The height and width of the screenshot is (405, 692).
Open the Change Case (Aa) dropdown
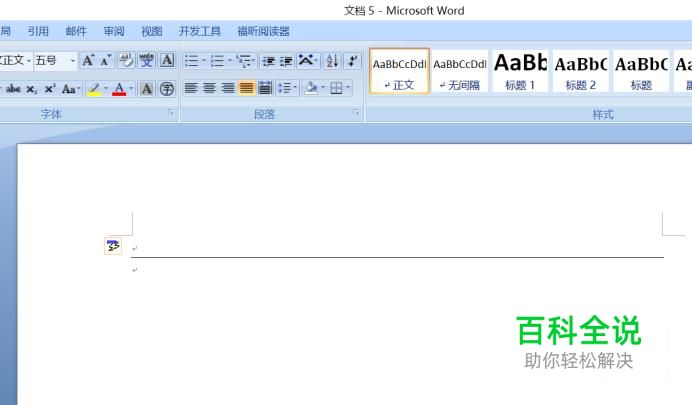pyautogui.click(x=71, y=89)
